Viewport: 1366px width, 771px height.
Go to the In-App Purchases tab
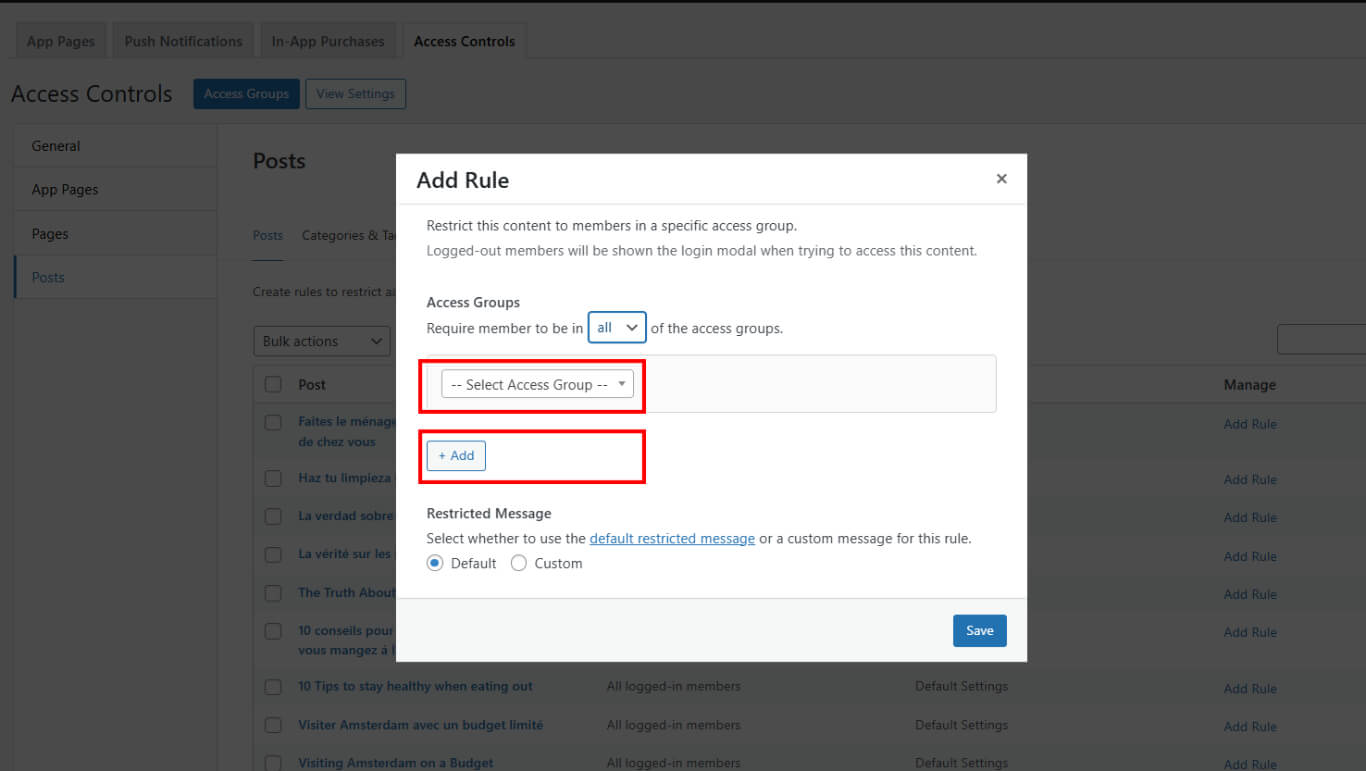click(x=328, y=41)
